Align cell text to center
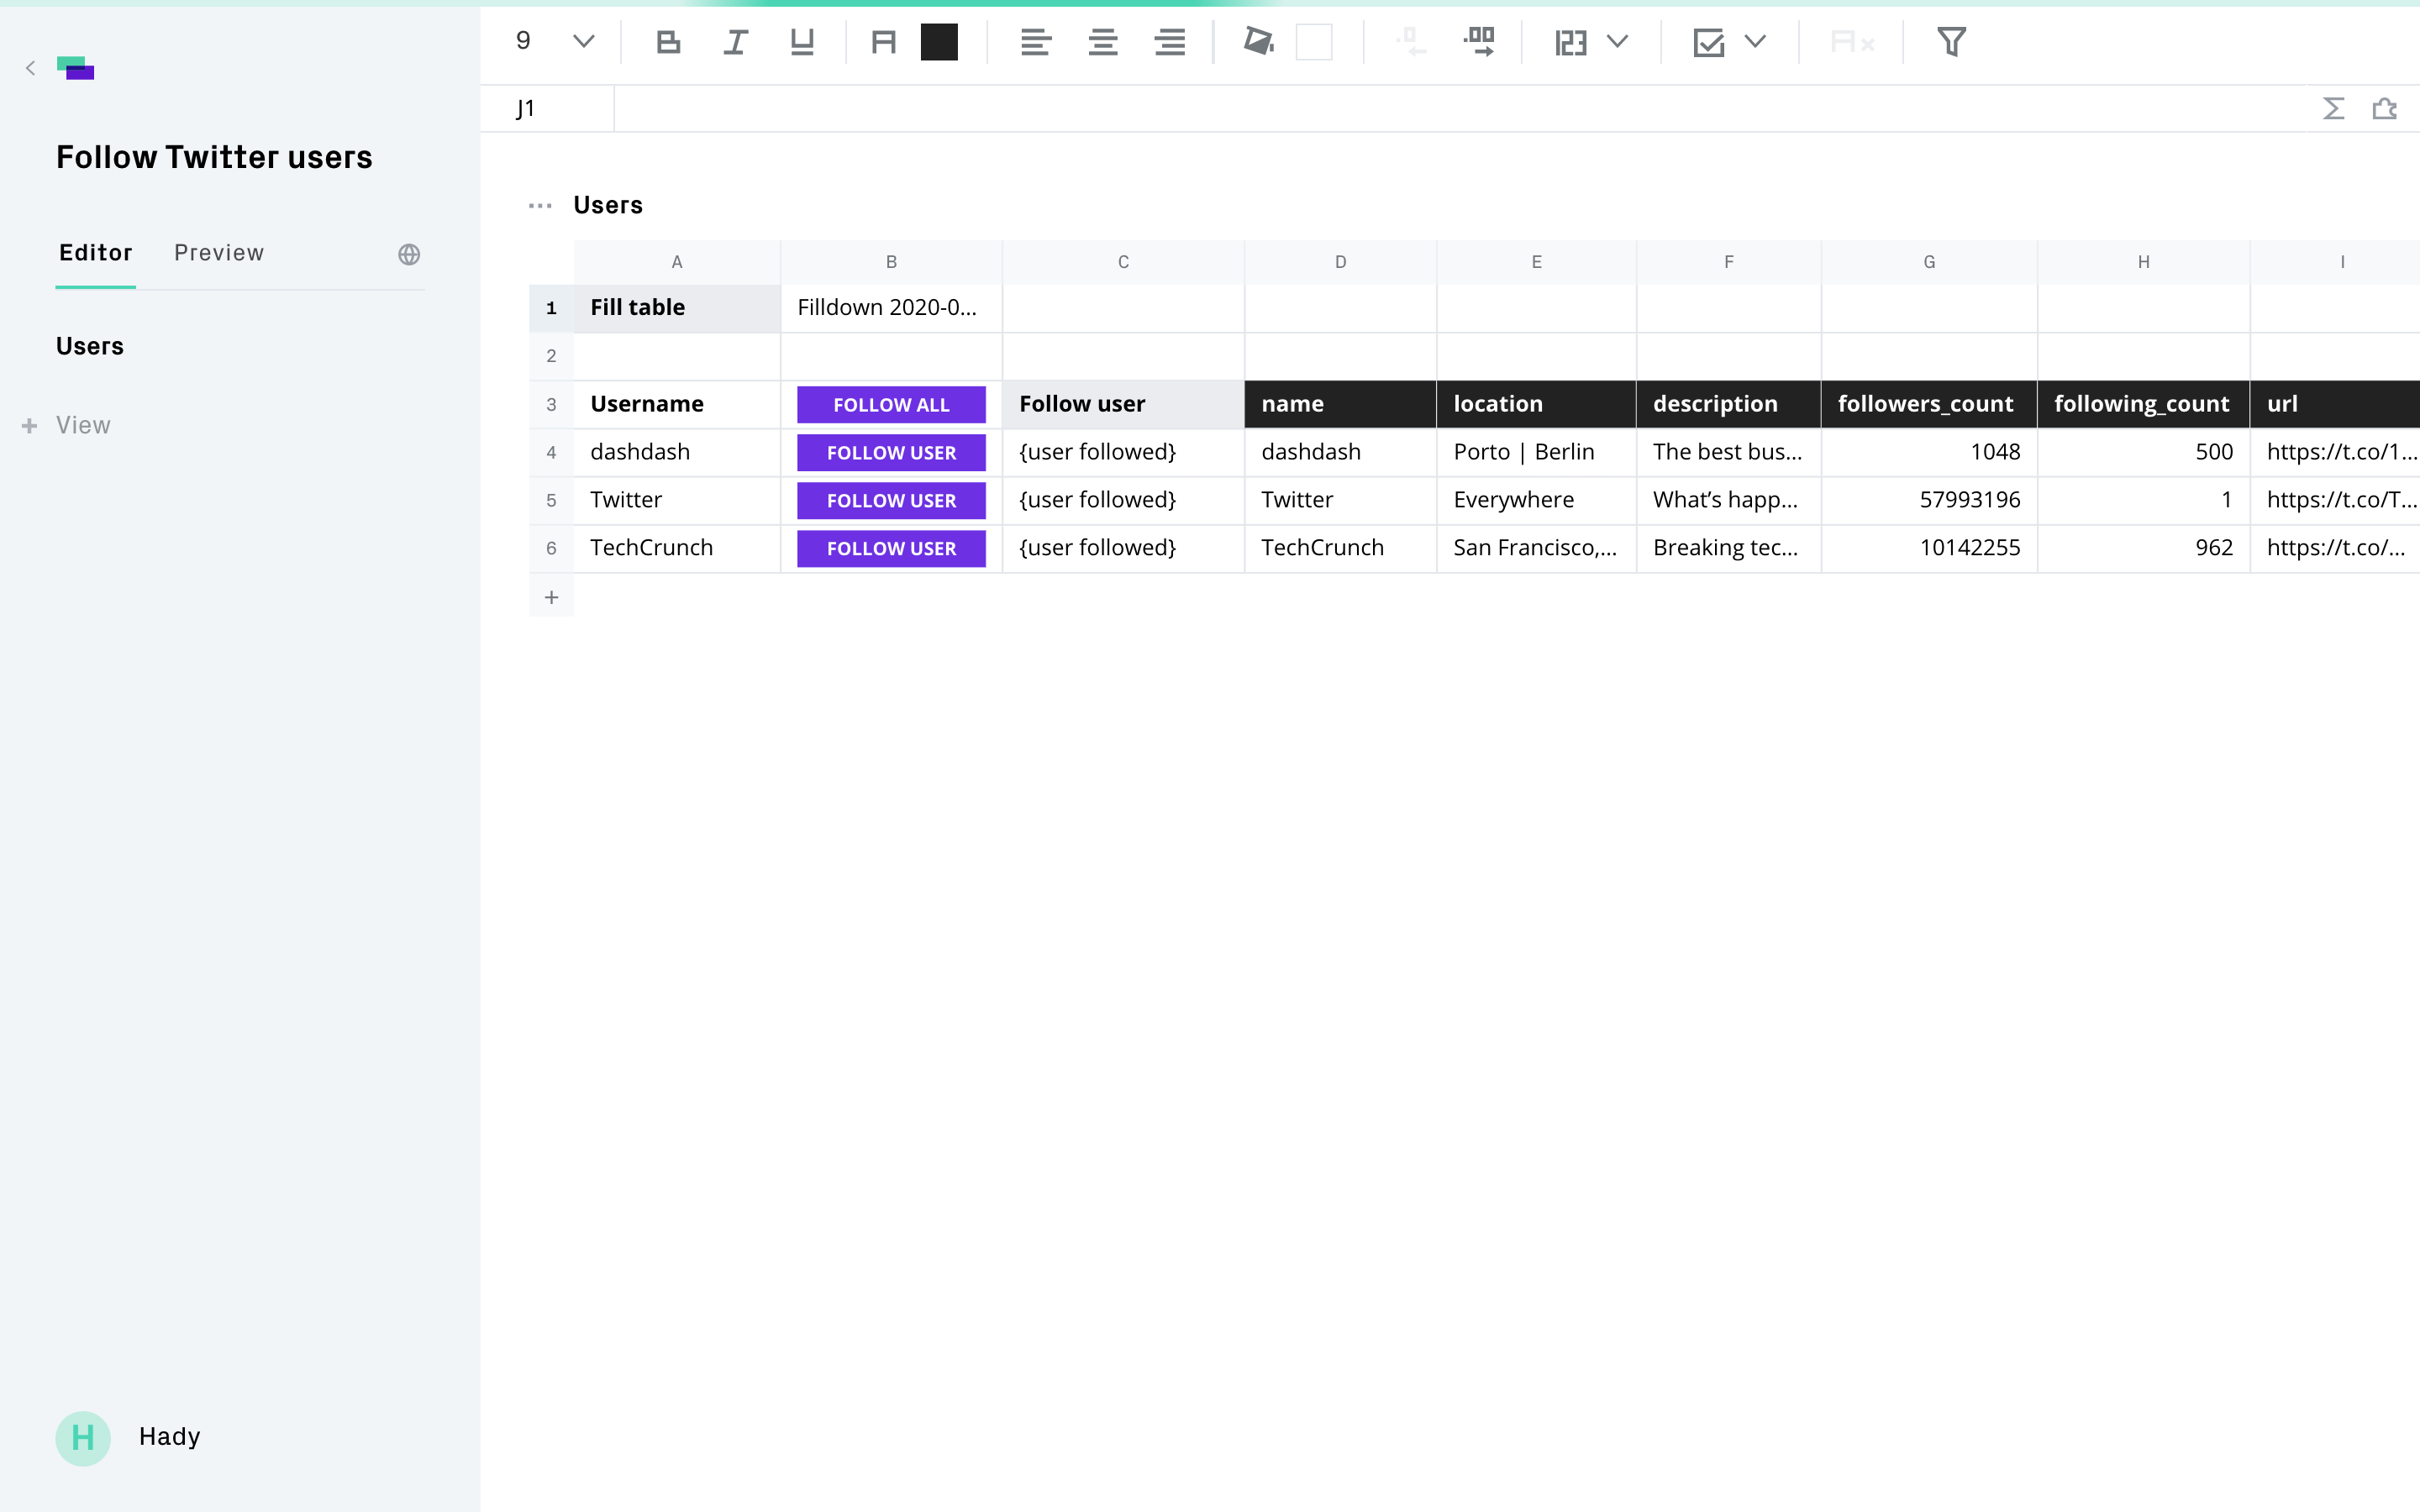Viewport: 2420px width, 1512px height. click(x=1102, y=42)
